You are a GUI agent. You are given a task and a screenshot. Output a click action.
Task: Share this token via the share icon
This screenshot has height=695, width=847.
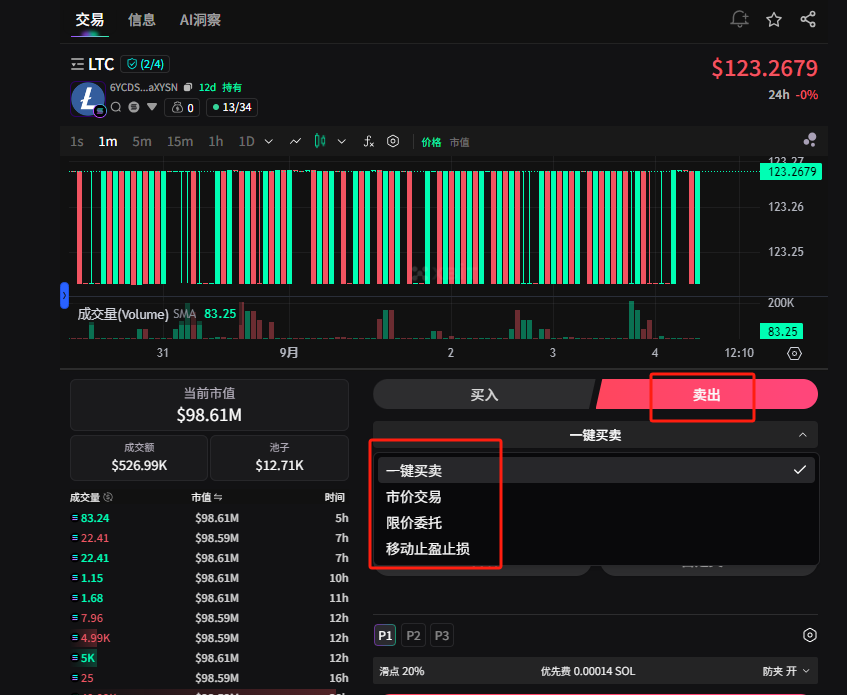click(x=808, y=19)
